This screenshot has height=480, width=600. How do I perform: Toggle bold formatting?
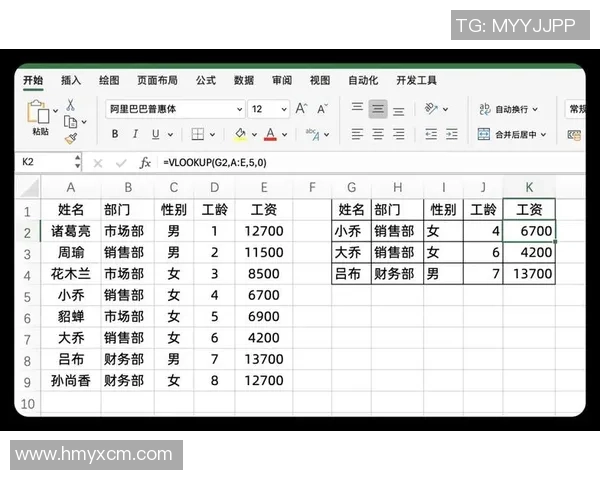(x=115, y=134)
